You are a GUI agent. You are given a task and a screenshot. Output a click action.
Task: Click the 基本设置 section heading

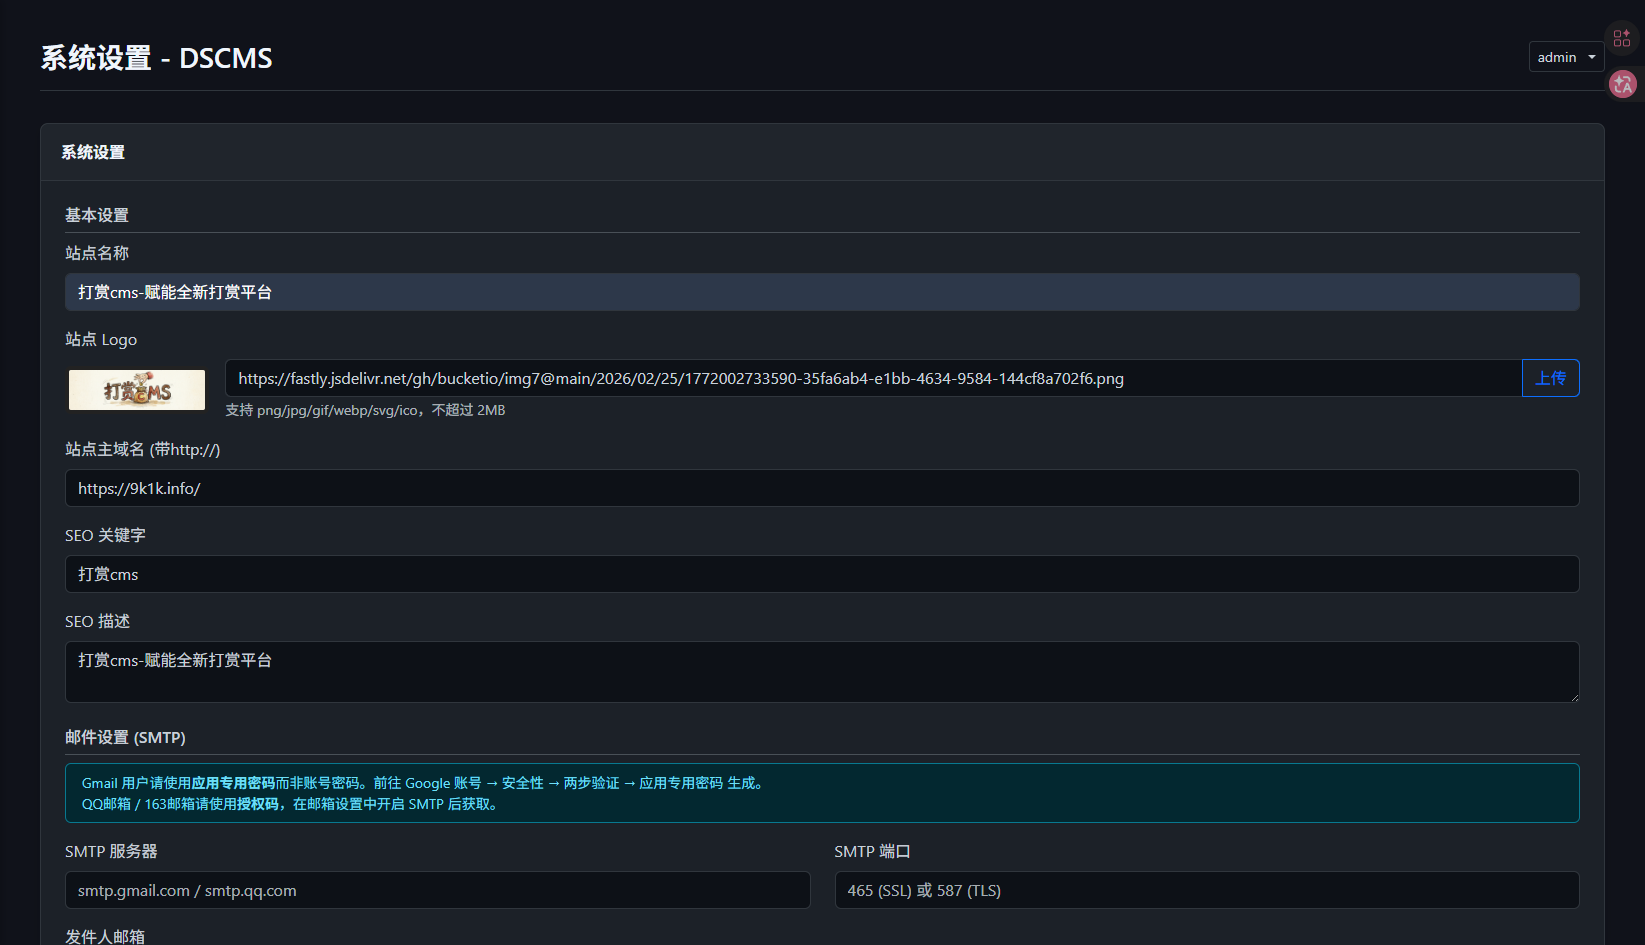(x=97, y=215)
